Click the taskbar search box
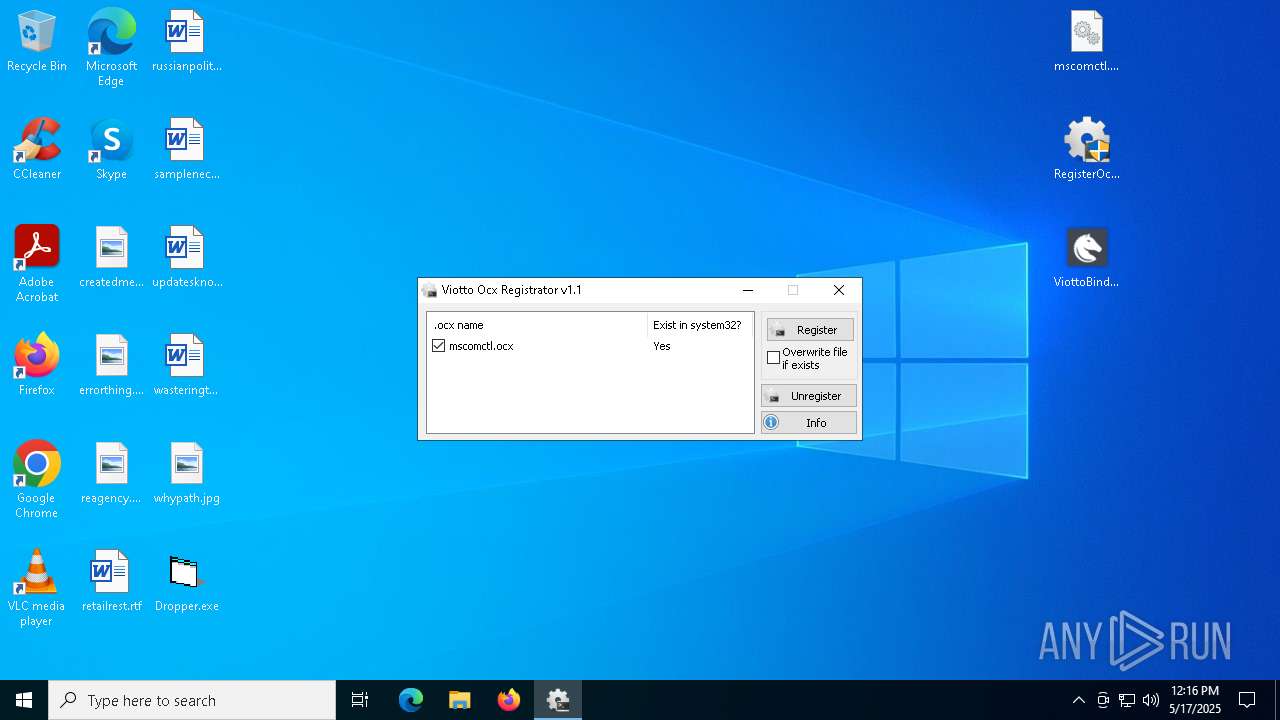Viewport: 1280px width, 720px height. tap(192, 700)
